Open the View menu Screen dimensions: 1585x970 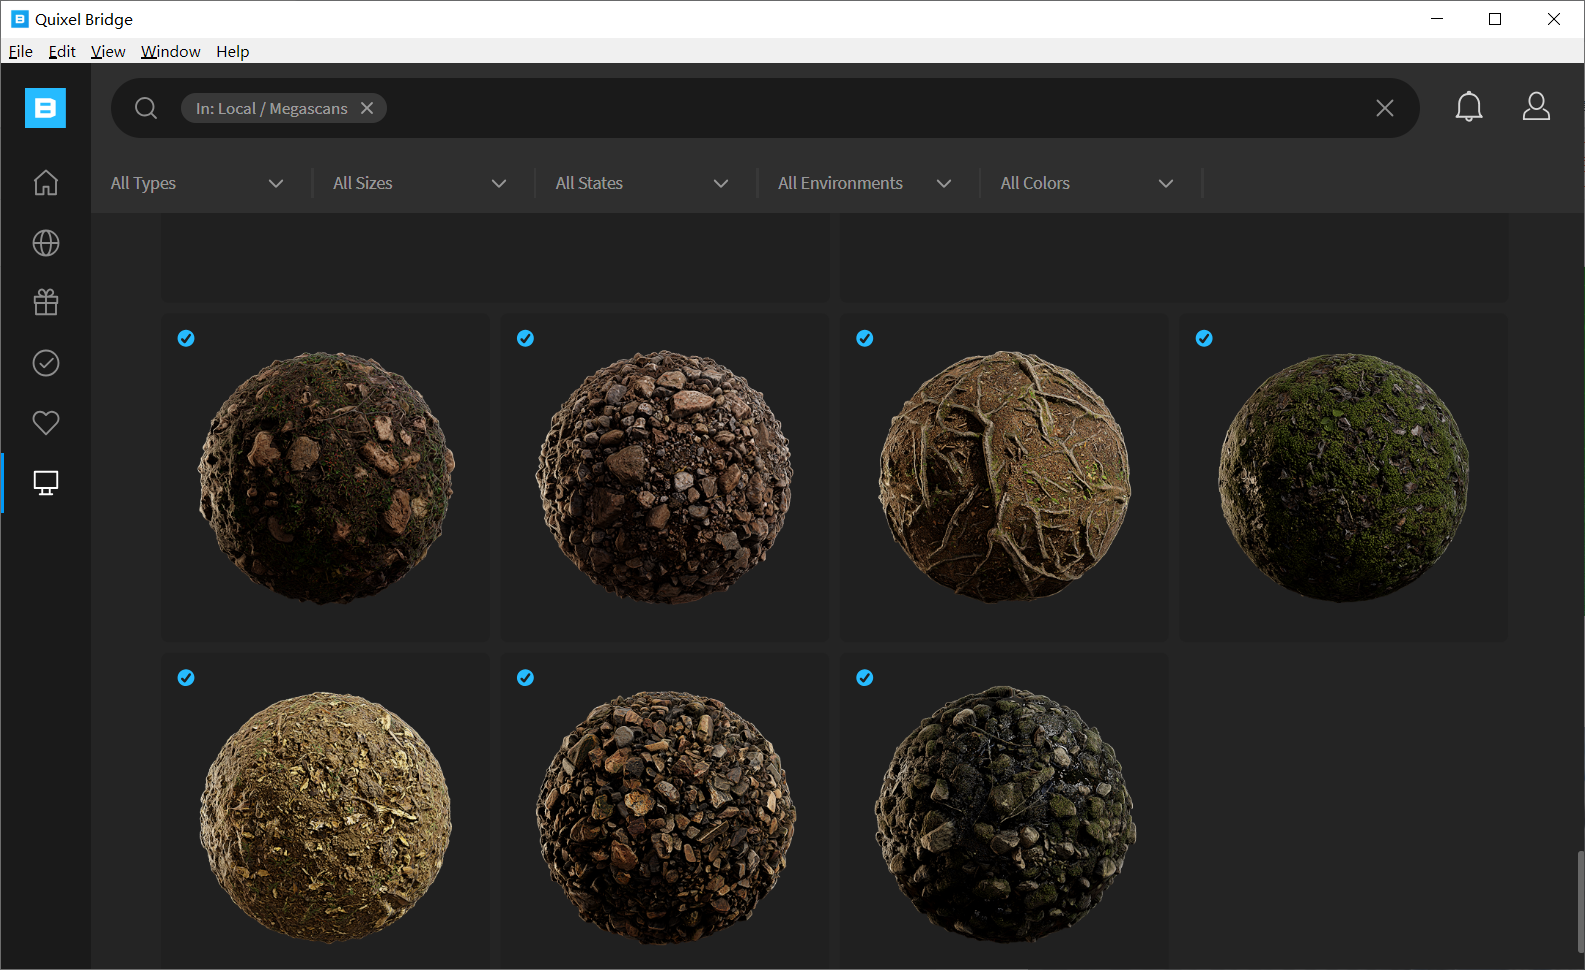(x=108, y=51)
